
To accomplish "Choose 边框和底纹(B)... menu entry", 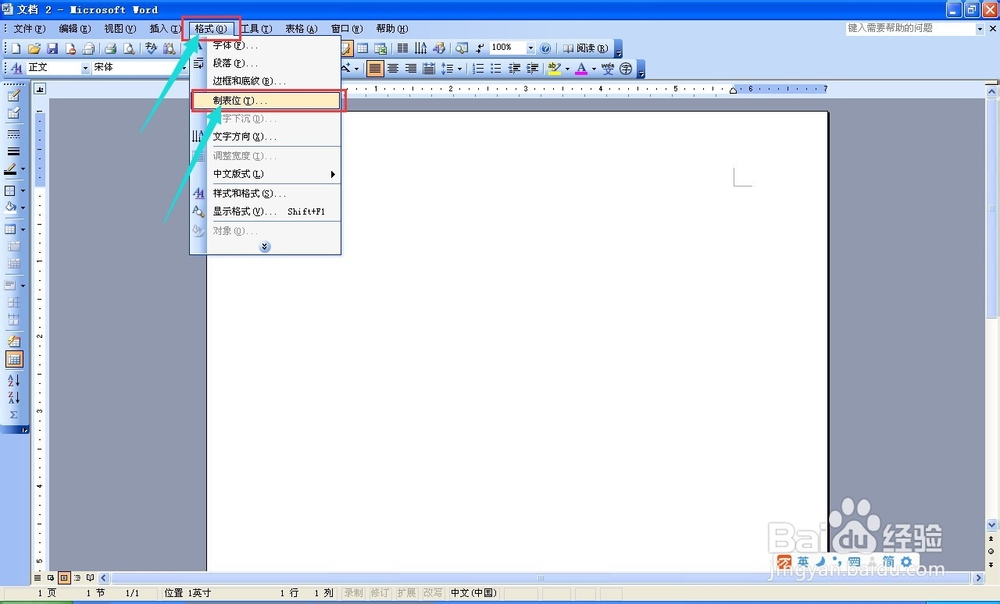I will coord(265,81).
